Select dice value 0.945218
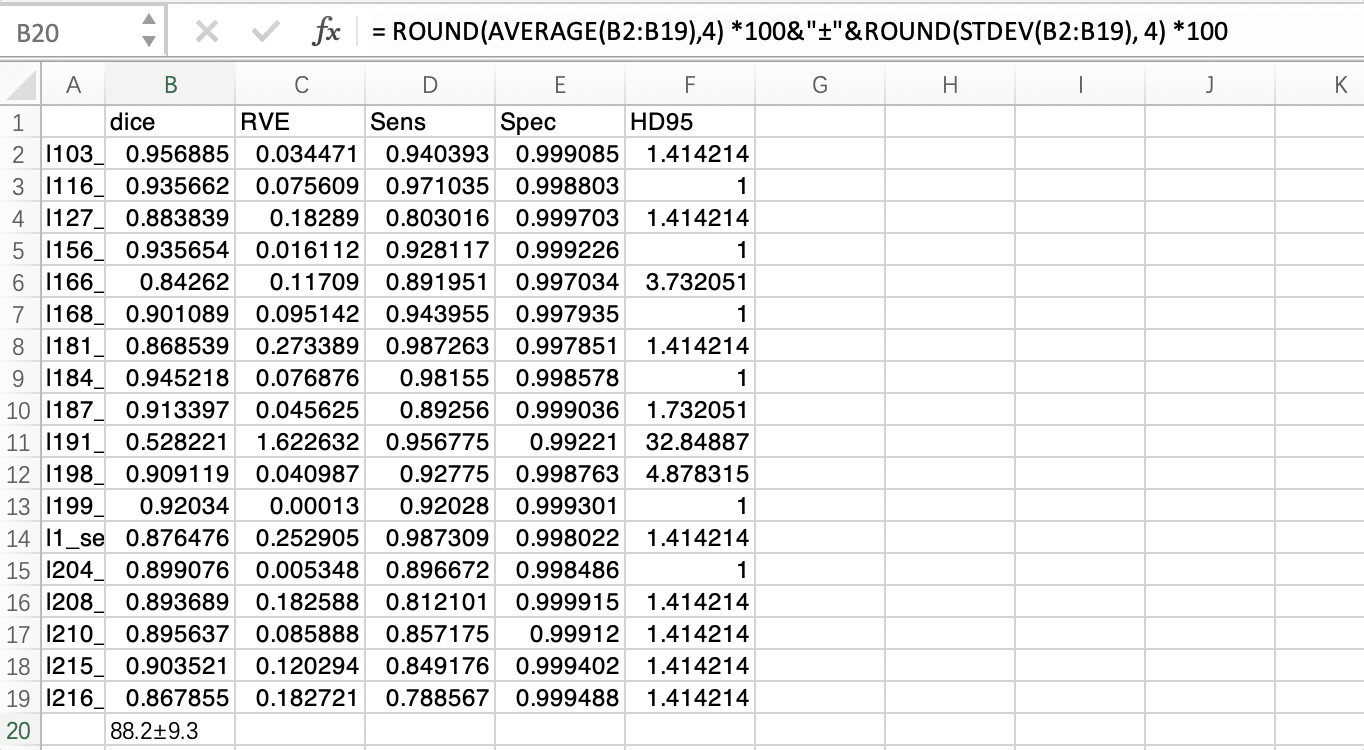1364x750 pixels. click(x=170, y=378)
